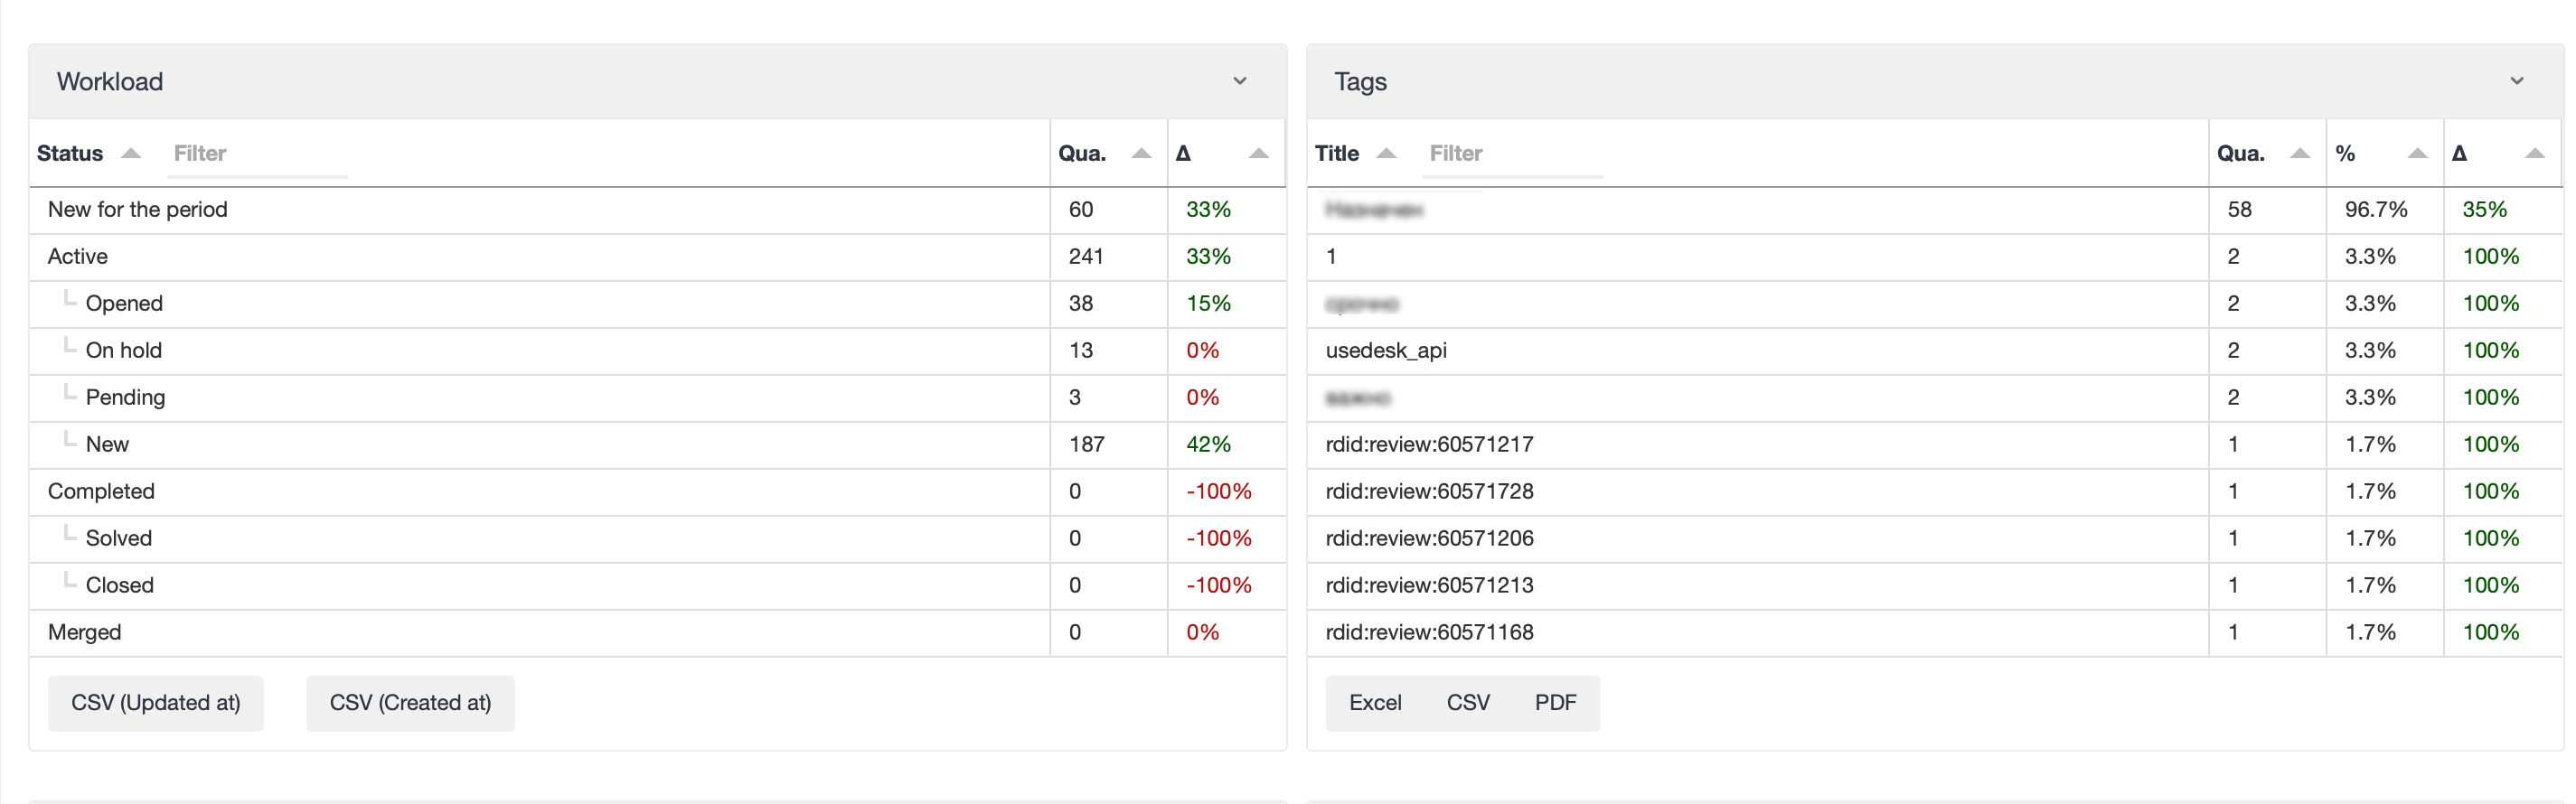Download CSV (Updated at) export

(156, 703)
